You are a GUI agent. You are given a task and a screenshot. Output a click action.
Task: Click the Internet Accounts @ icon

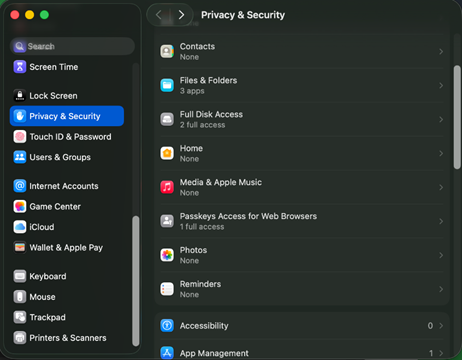tap(20, 186)
